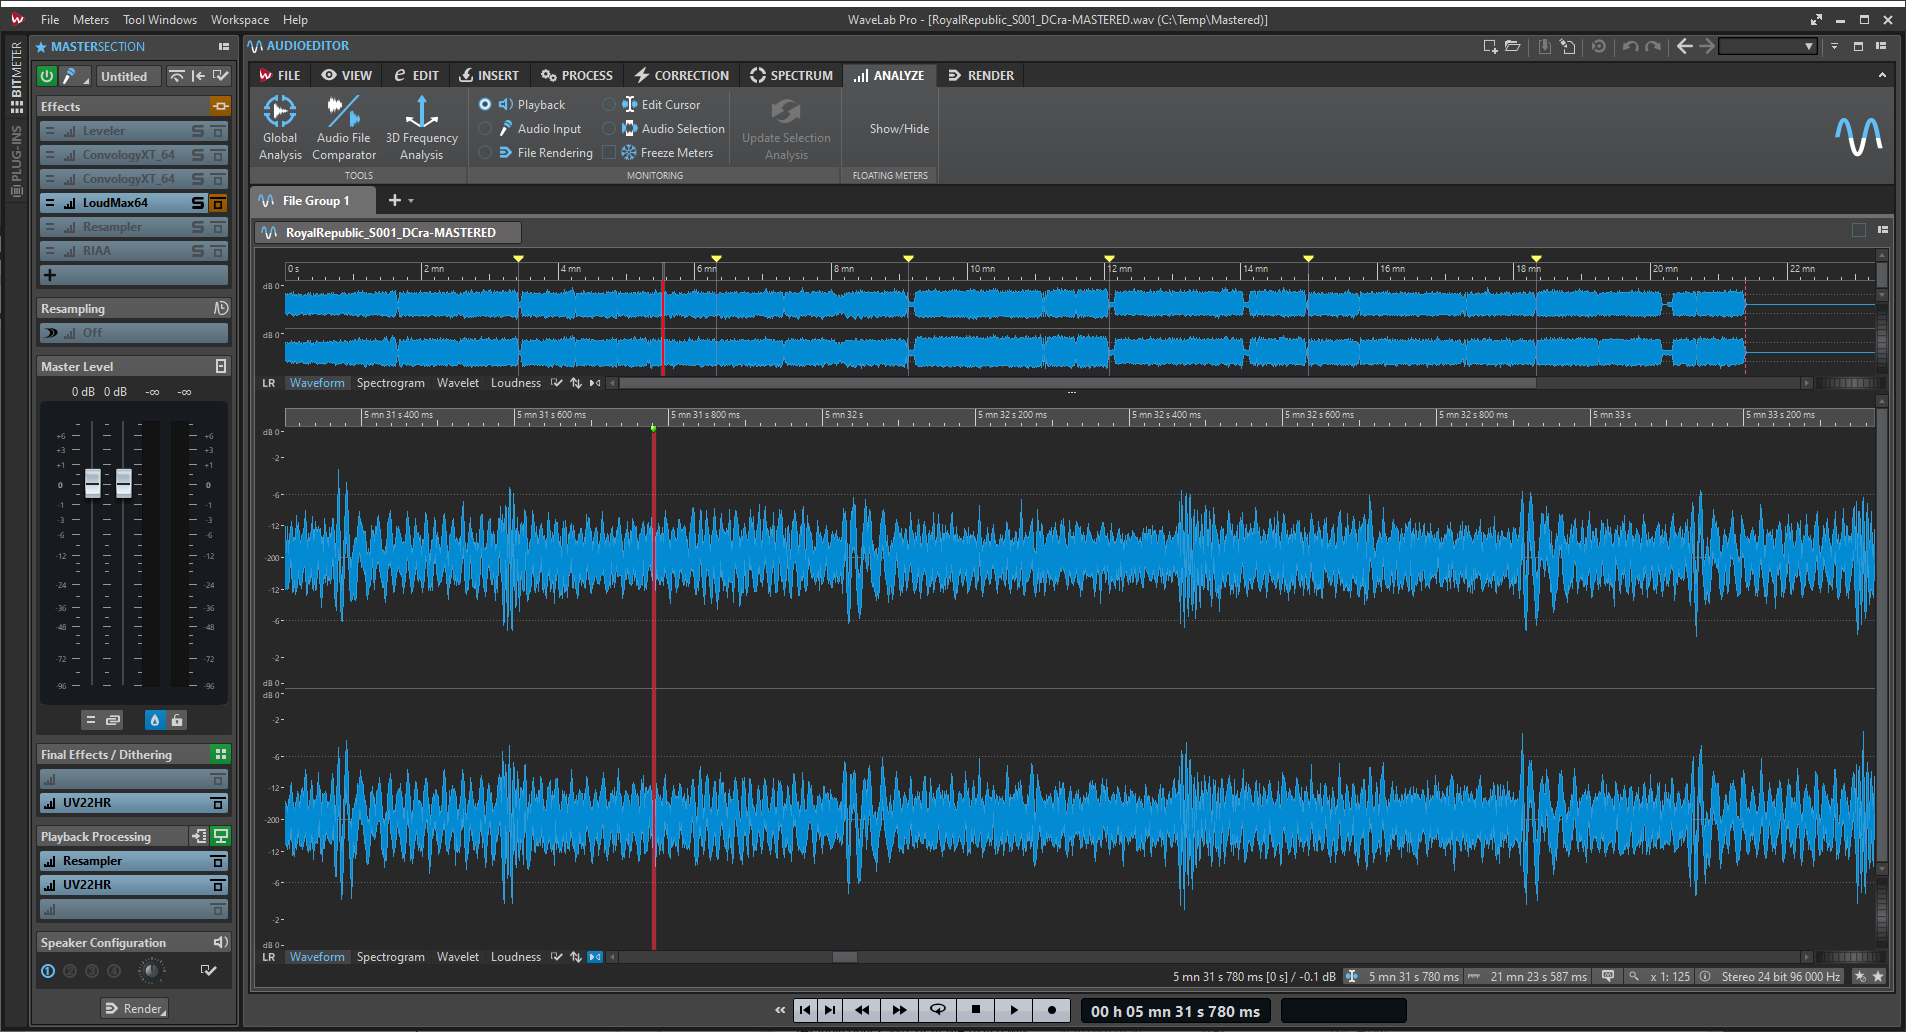Select the Edit Cursor monitoring option
This screenshot has width=1906, height=1032.
click(609, 104)
